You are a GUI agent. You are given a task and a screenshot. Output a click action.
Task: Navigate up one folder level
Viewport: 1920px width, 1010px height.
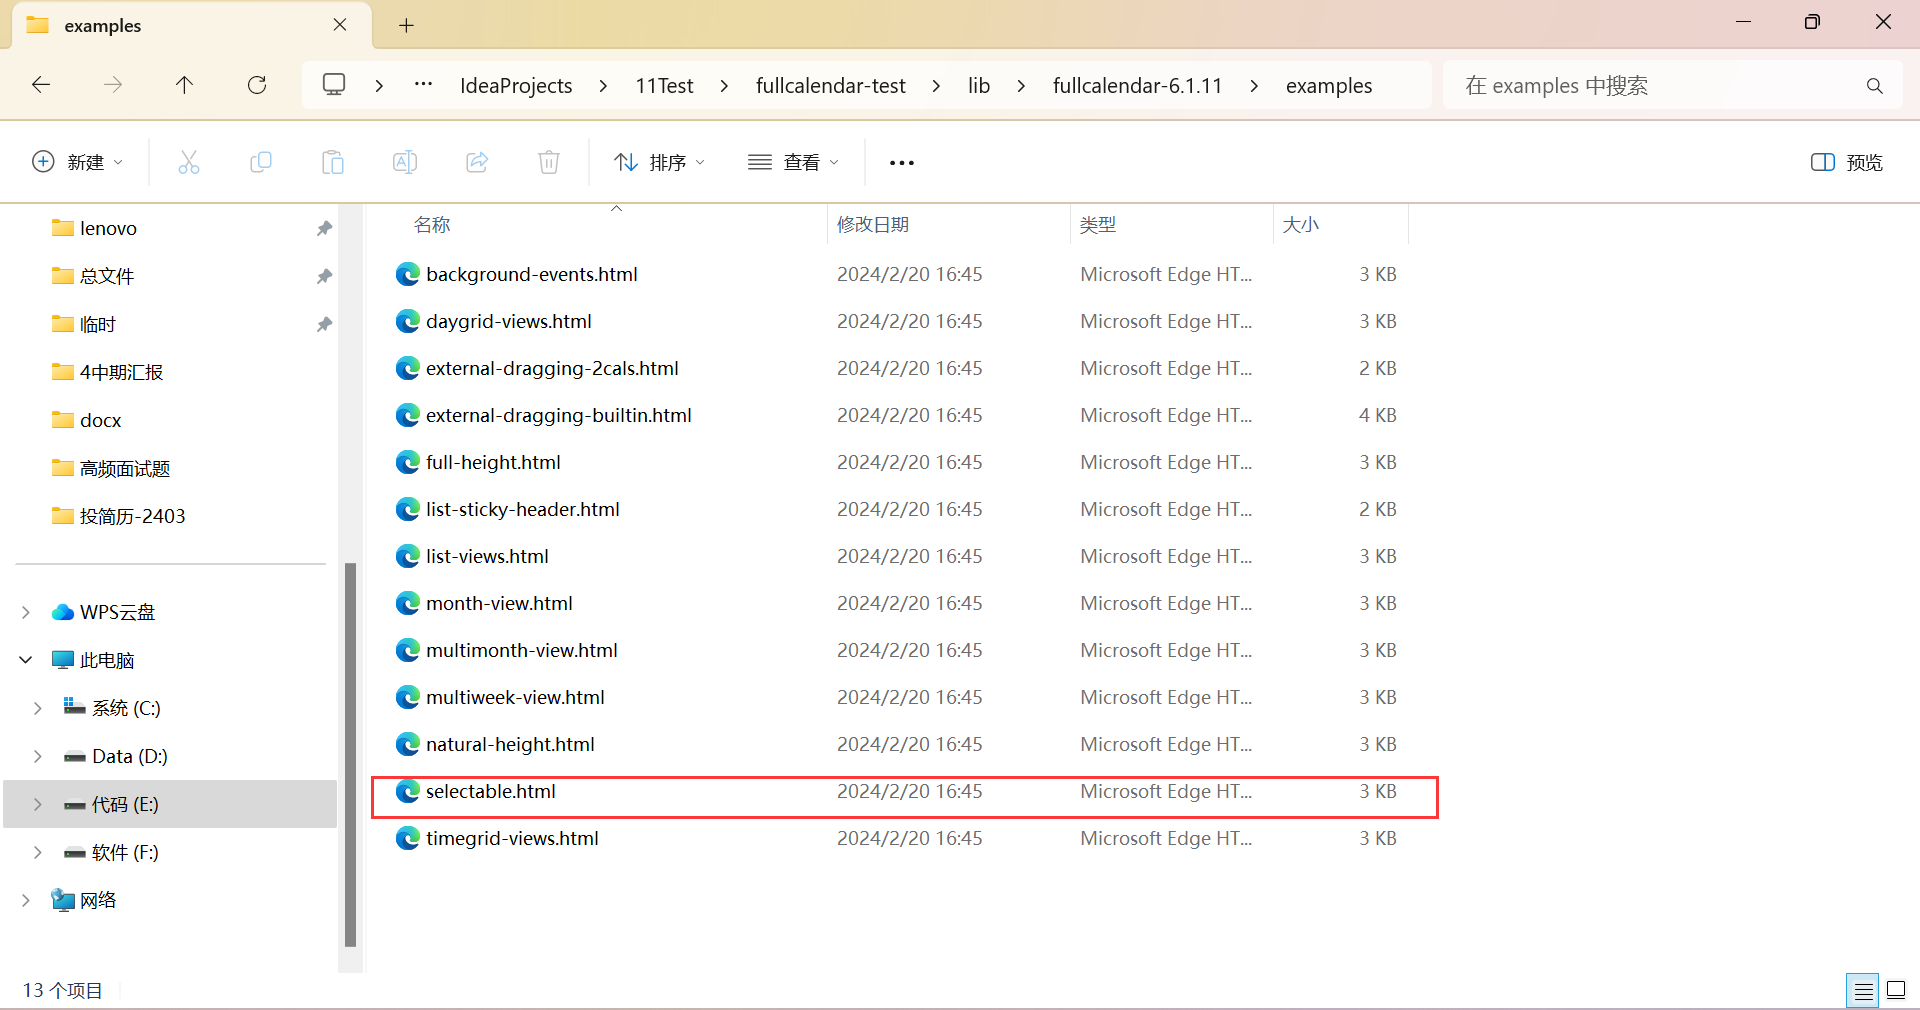(185, 85)
